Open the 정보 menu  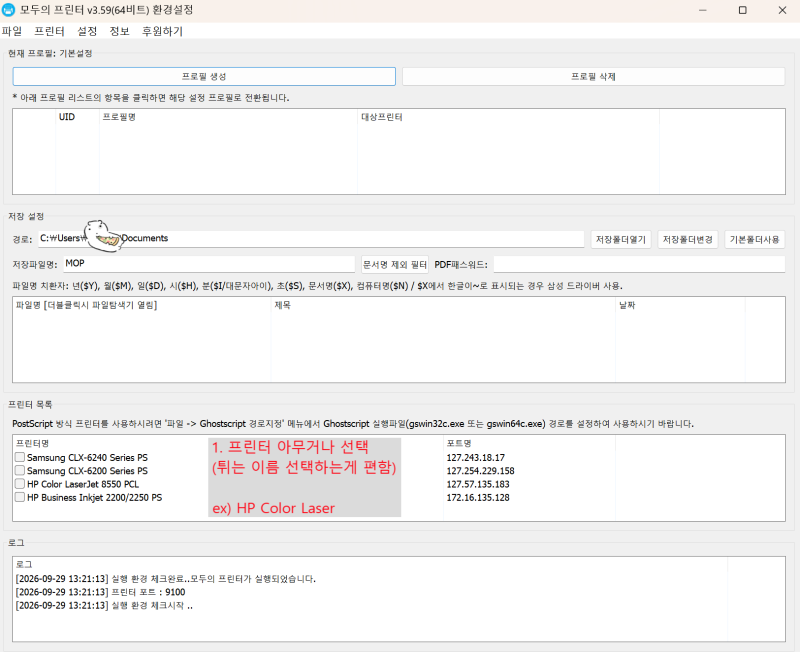point(119,31)
